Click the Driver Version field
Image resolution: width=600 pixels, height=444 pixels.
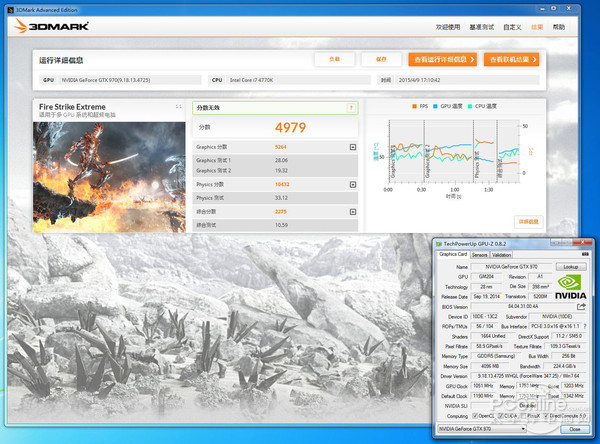[528, 376]
